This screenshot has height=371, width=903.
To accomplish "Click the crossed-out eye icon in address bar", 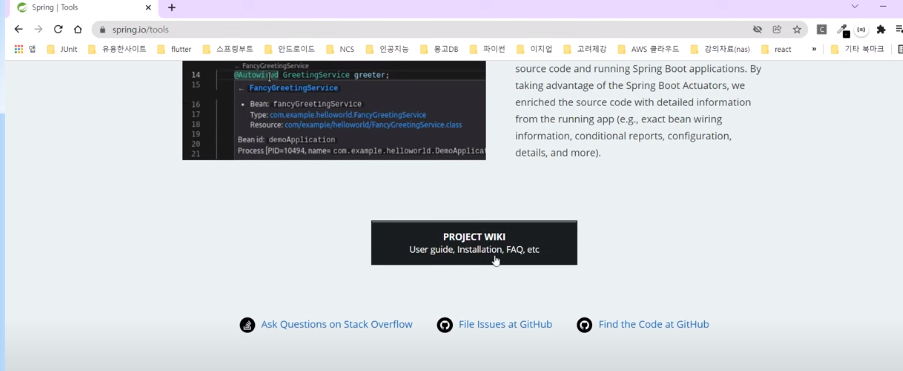I will (x=758, y=29).
